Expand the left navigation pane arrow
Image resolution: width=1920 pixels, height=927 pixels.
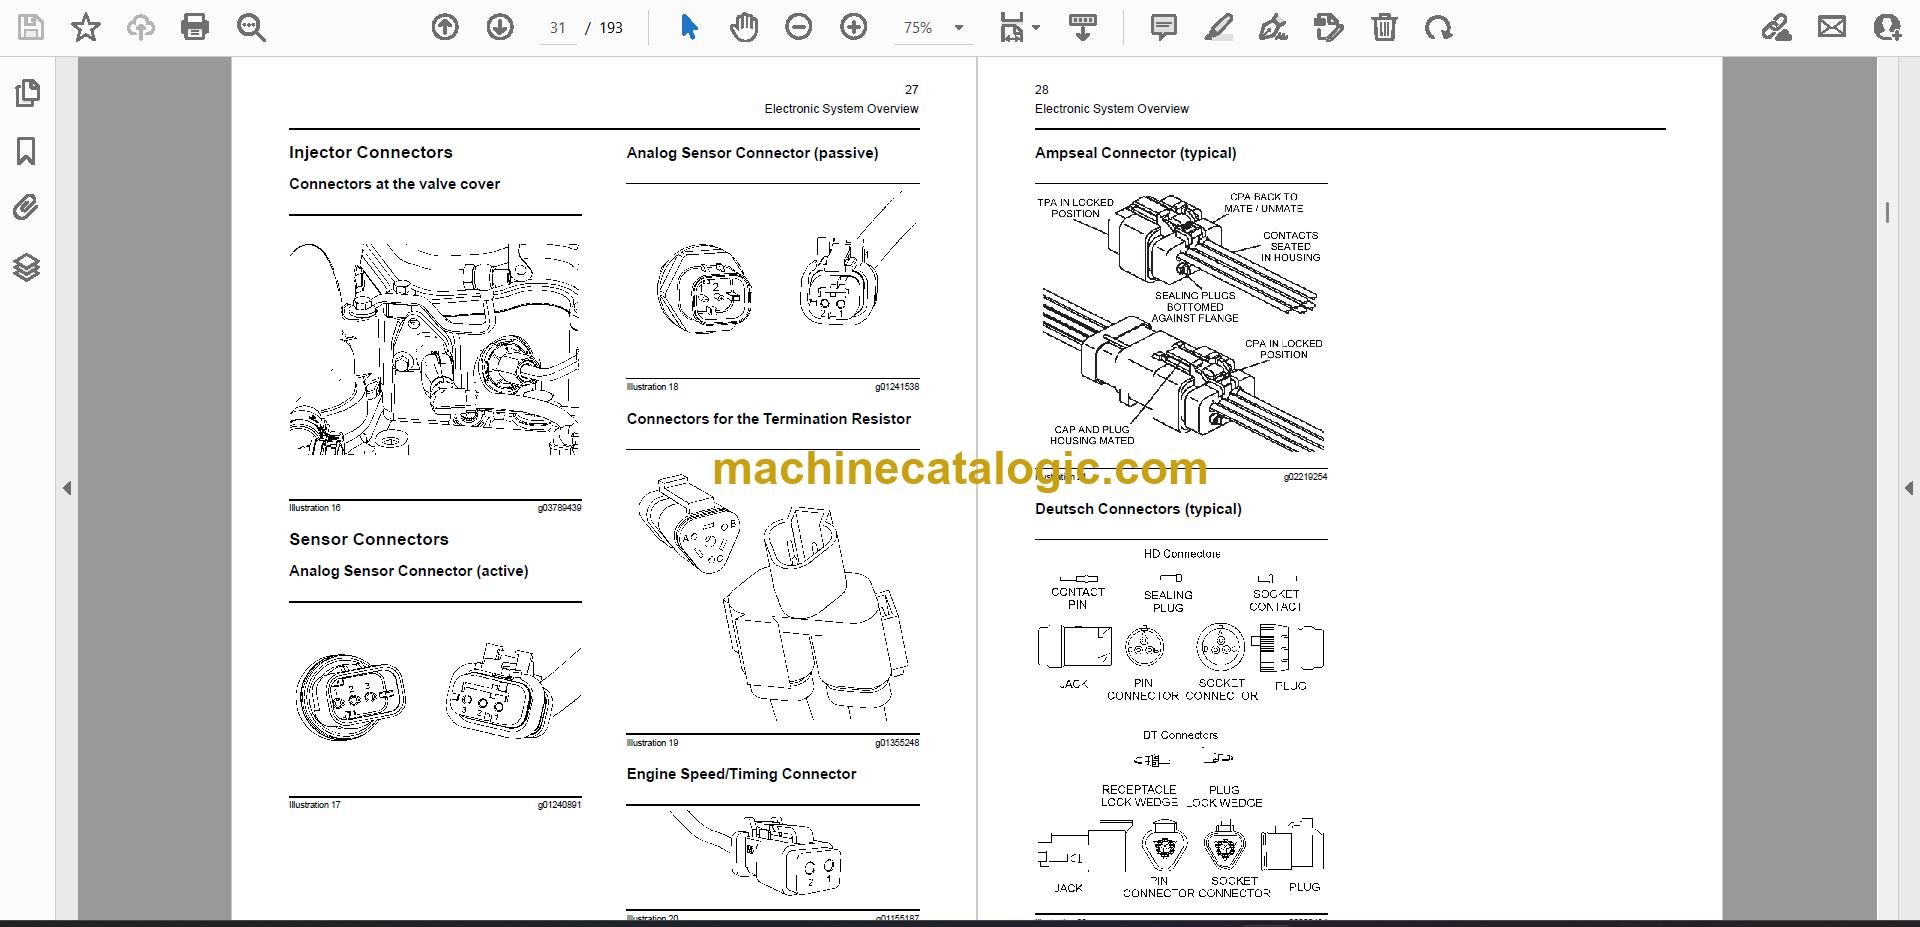[x=67, y=488]
